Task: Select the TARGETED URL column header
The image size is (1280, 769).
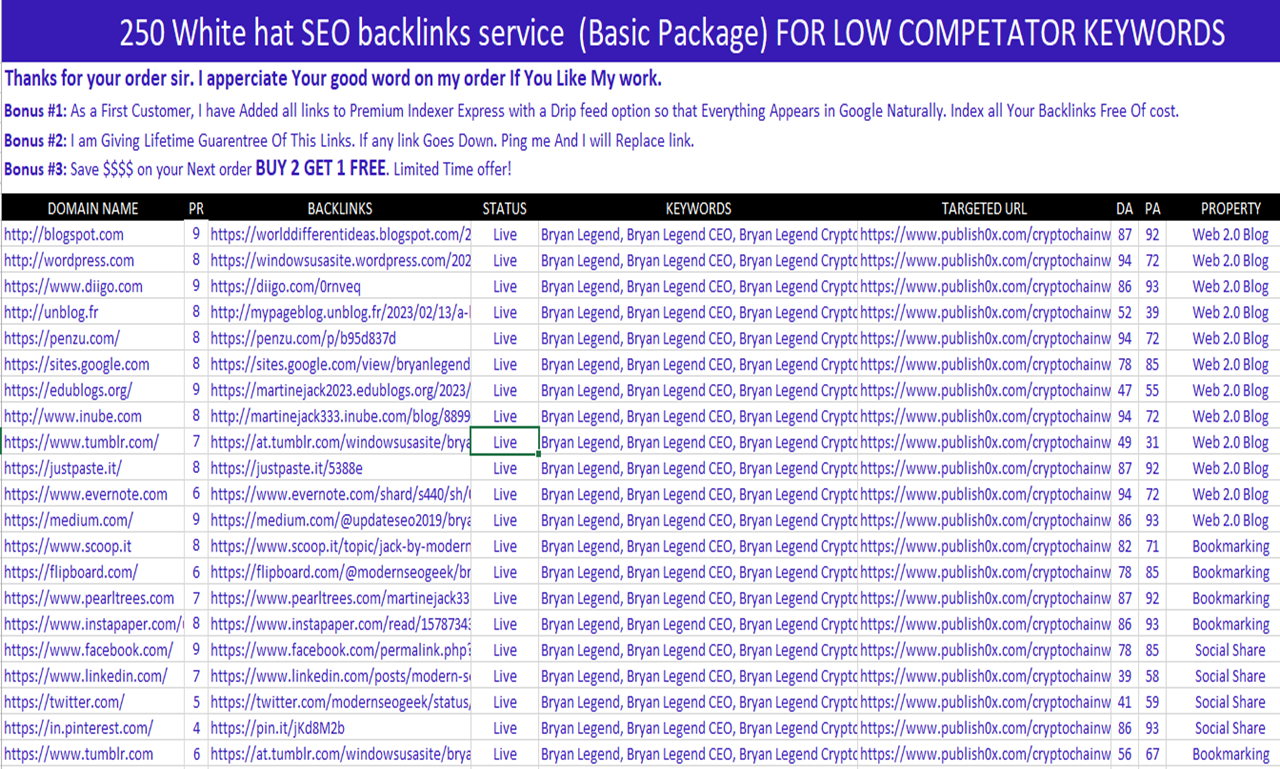Action: 985,208
